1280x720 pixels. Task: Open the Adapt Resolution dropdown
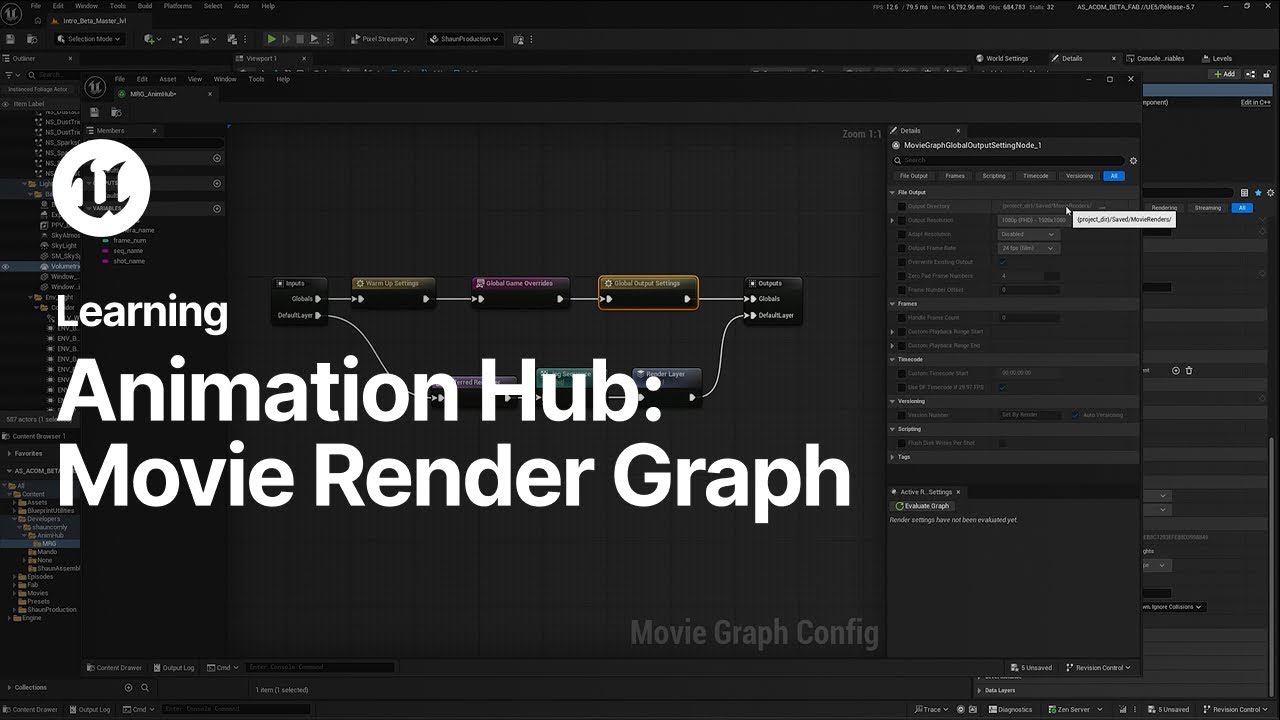[1028, 234]
